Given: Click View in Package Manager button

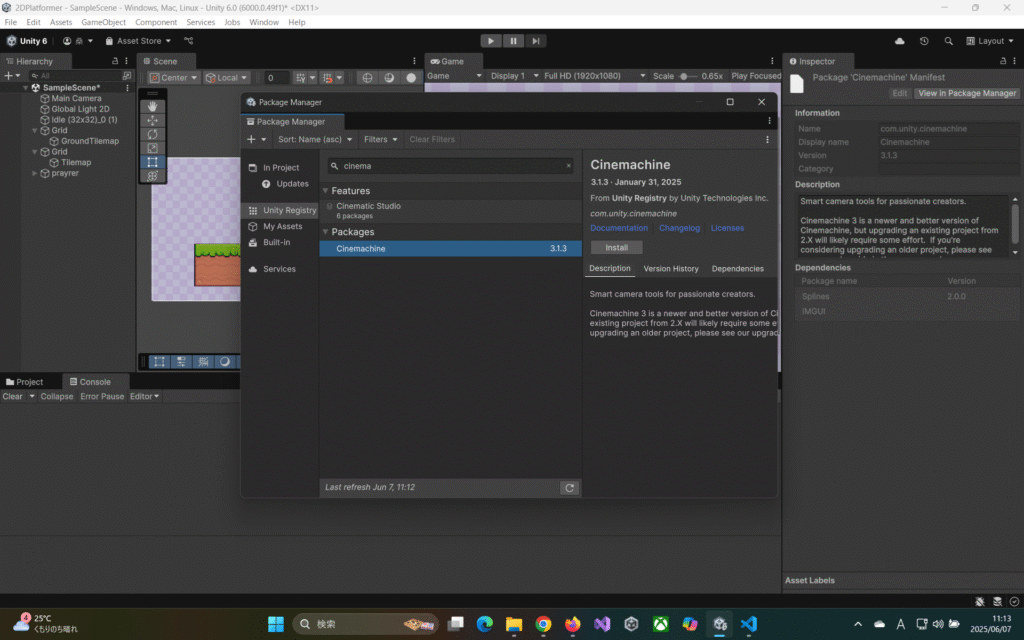Looking at the screenshot, I should point(967,93).
